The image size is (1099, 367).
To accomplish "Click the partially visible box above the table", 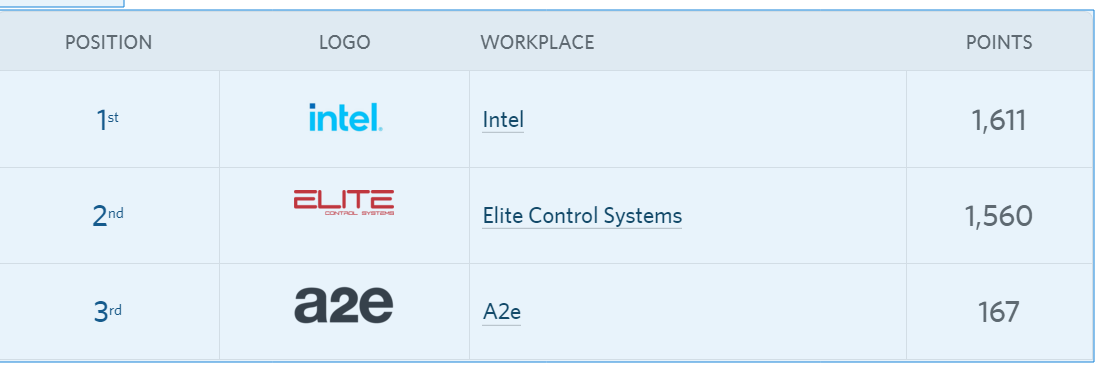I will (x=62, y=4).
